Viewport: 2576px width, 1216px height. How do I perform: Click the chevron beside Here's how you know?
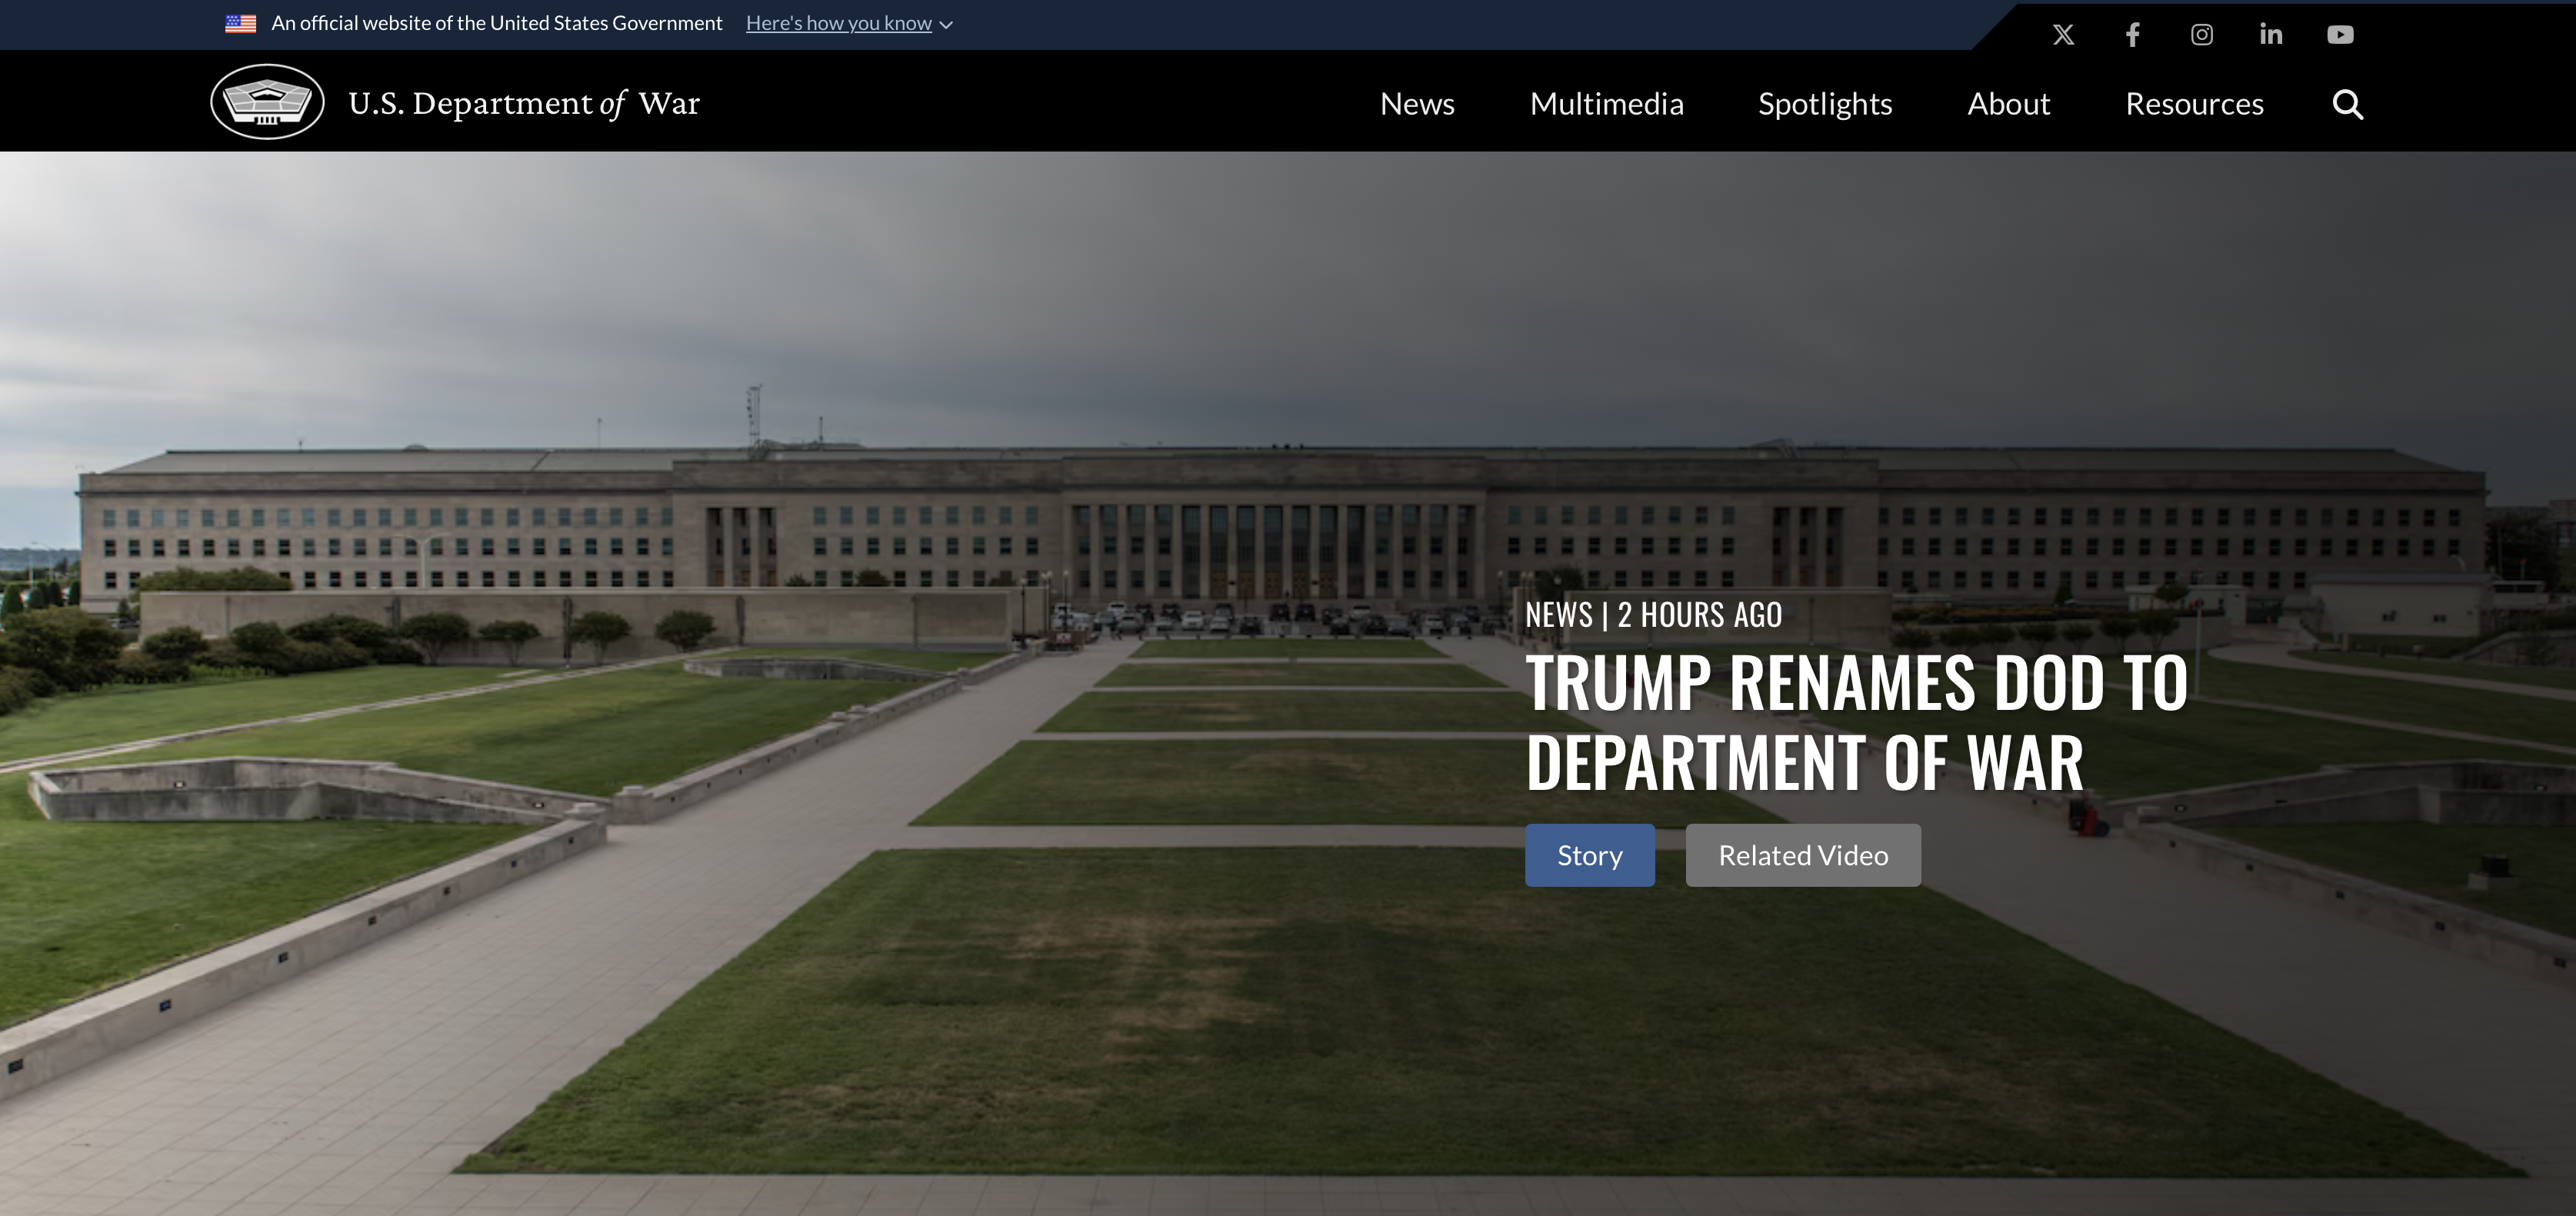(x=946, y=25)
